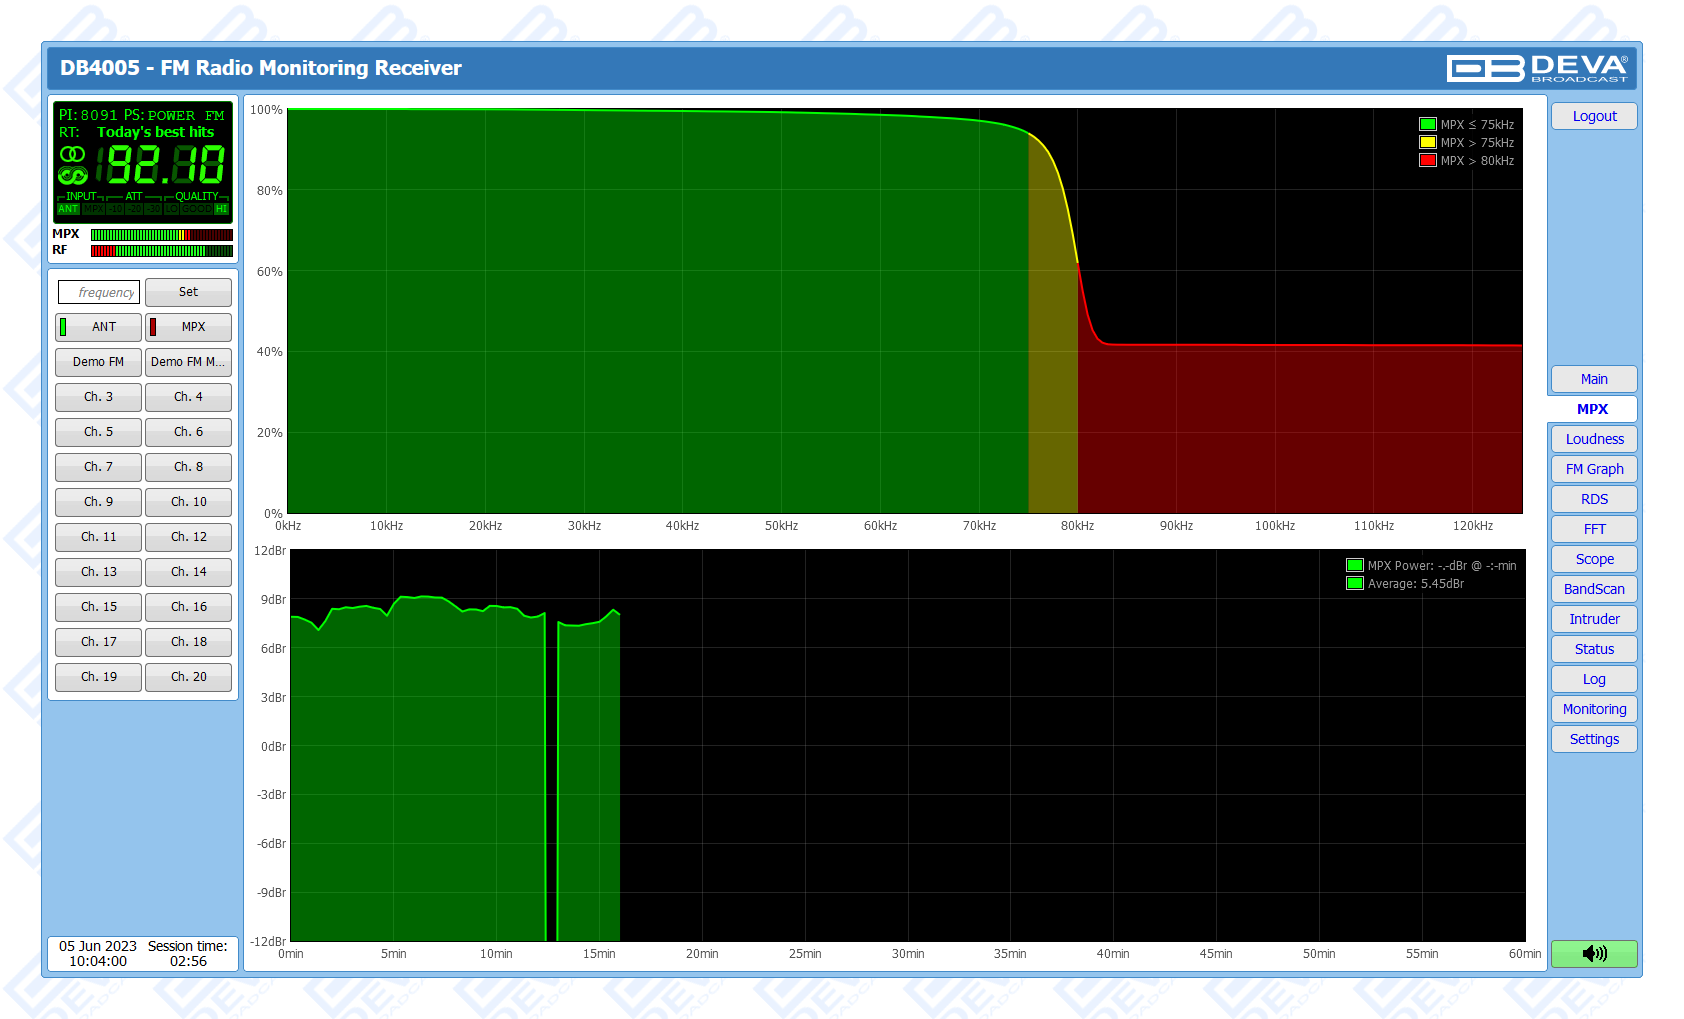Switch input to MPX
This screenshot has width=1684, height=1019.
tap(188, 327)
